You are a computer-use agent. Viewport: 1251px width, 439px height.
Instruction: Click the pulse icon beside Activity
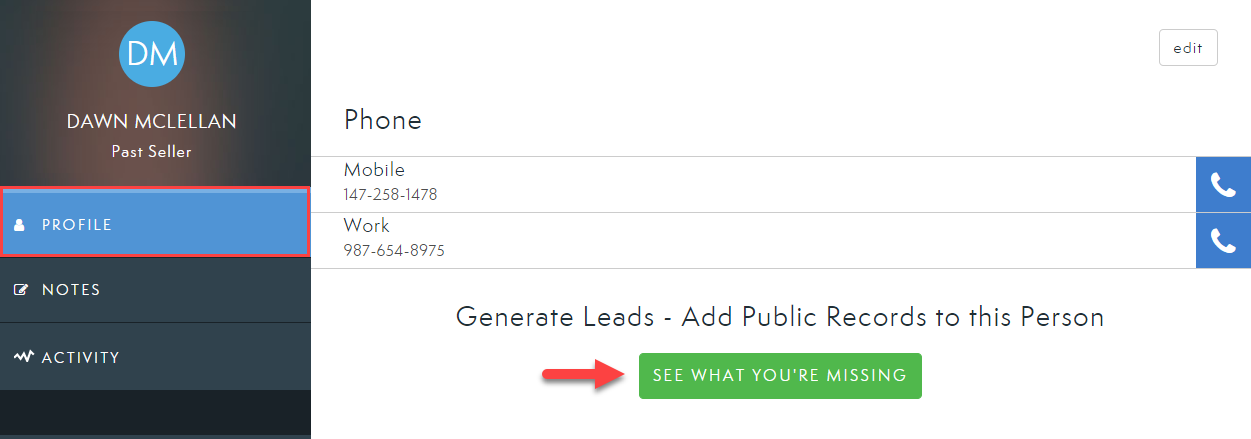point(24,357)
